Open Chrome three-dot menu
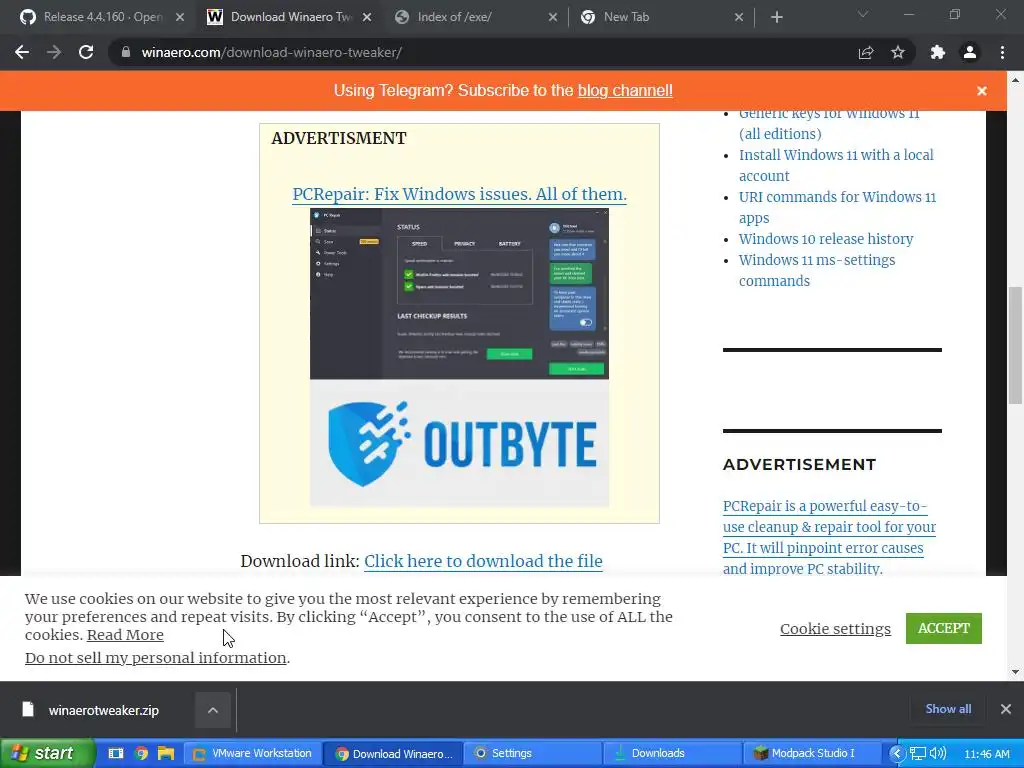The image size is (1024, 768). 1002,52
